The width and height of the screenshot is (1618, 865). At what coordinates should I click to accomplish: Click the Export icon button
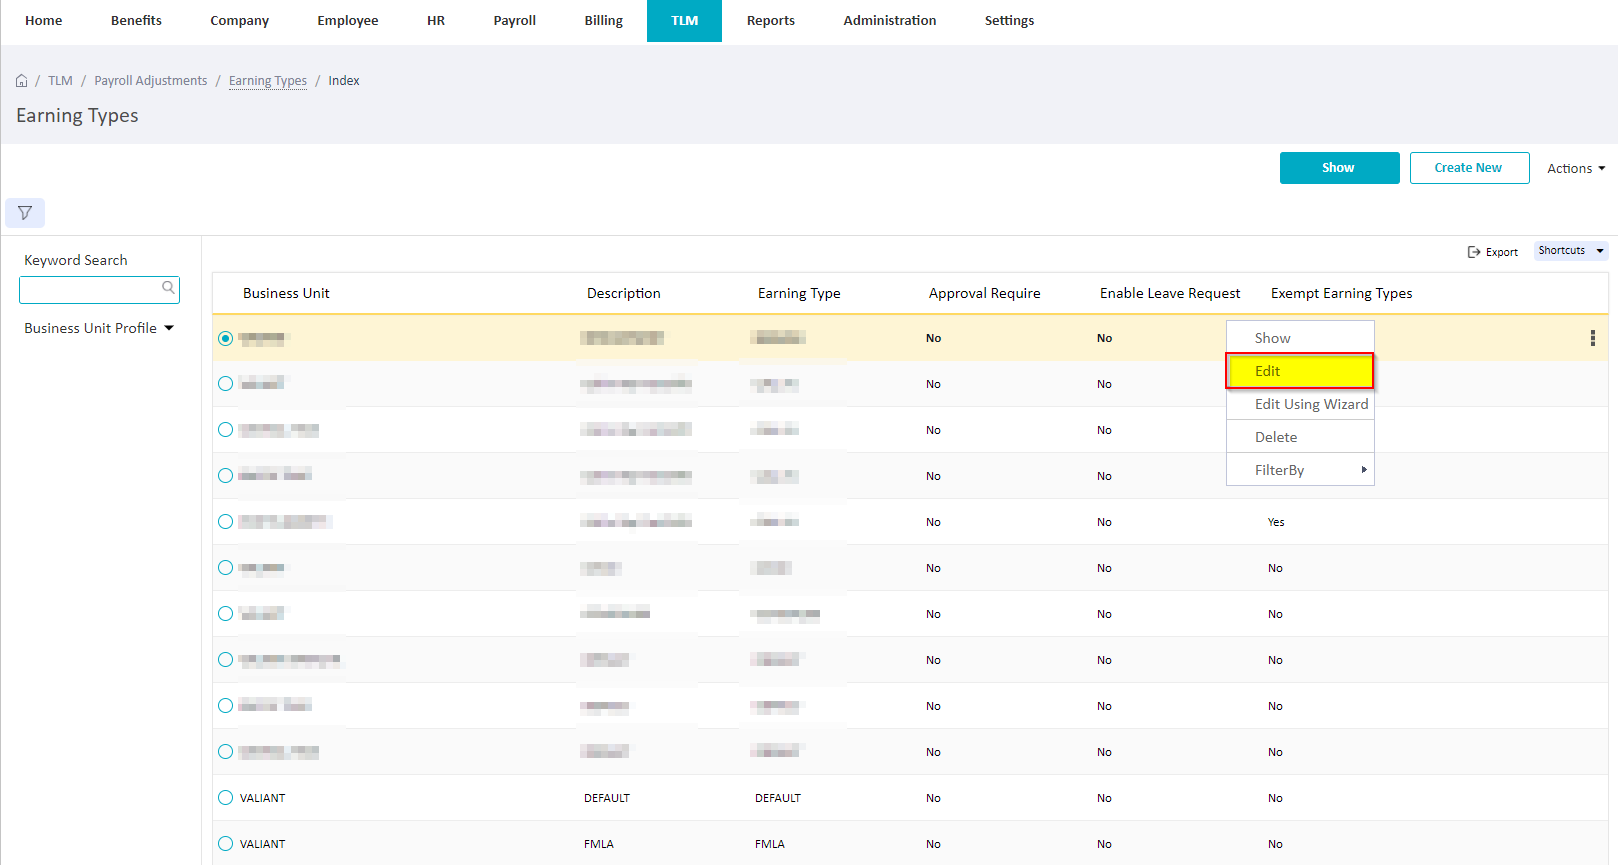click(1492, 252)
